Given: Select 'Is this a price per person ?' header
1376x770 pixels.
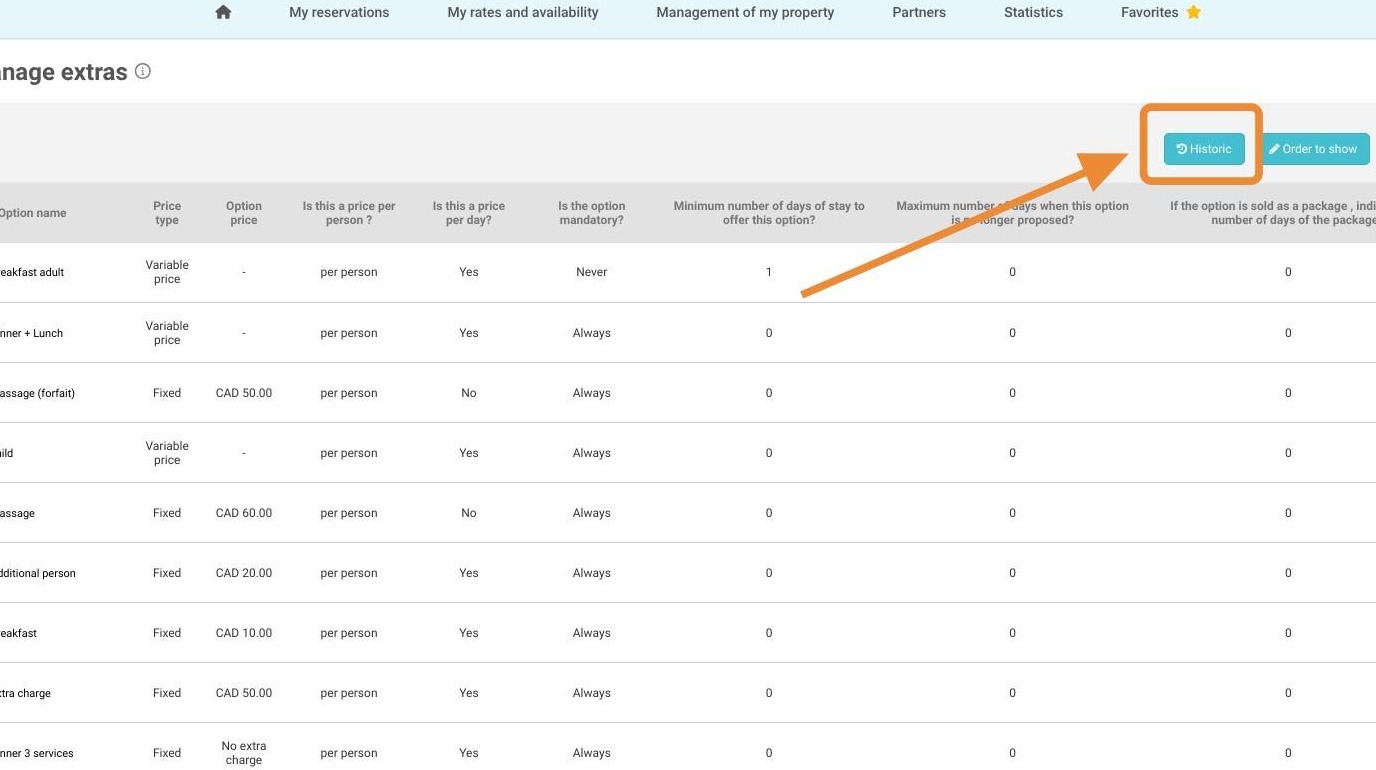Looking at the screenshot, I should point(349,213).
